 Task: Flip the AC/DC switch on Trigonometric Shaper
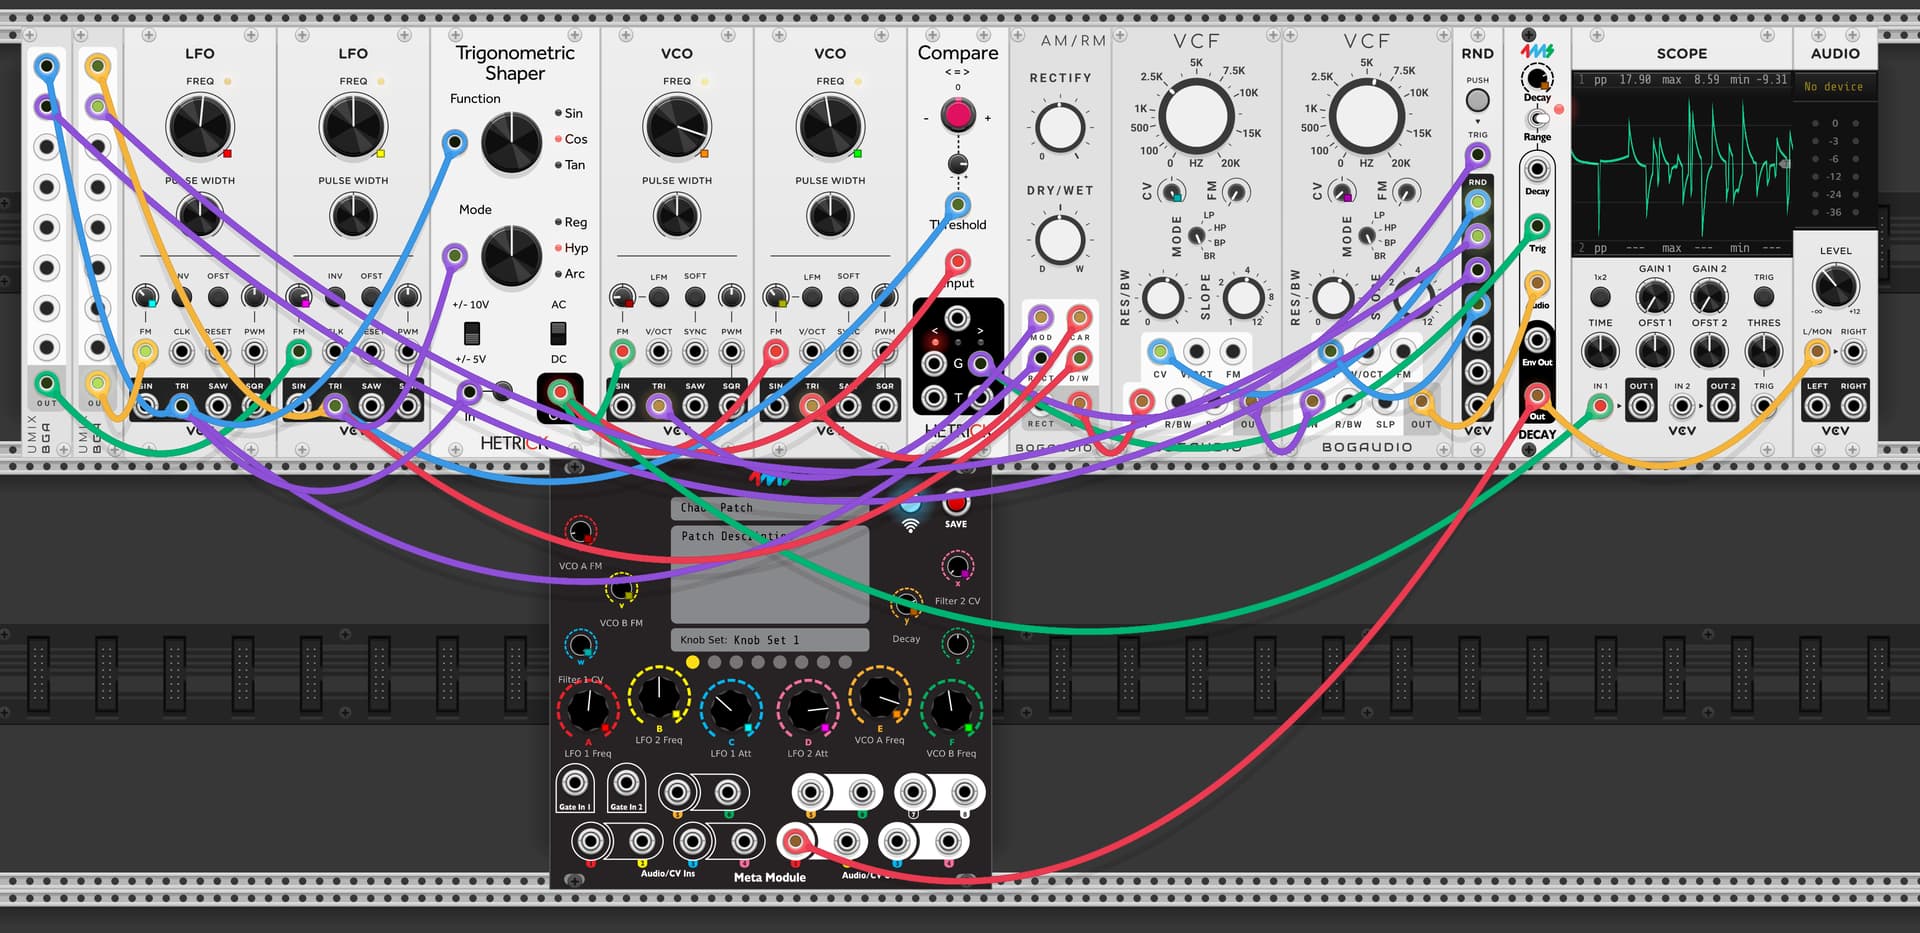coord(558,332)
